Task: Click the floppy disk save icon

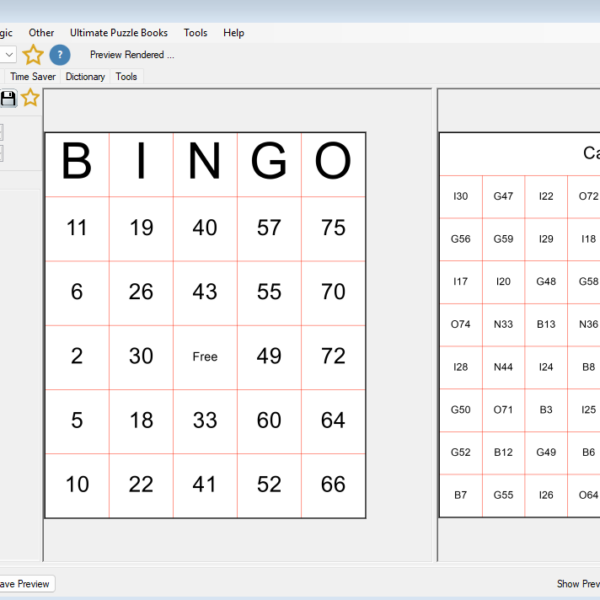Action: coord(9,98)
